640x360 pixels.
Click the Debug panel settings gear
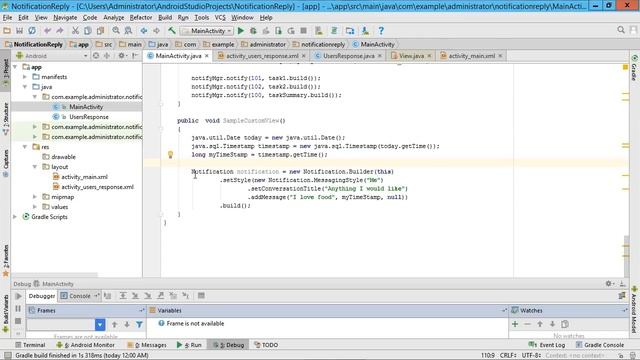609,283
